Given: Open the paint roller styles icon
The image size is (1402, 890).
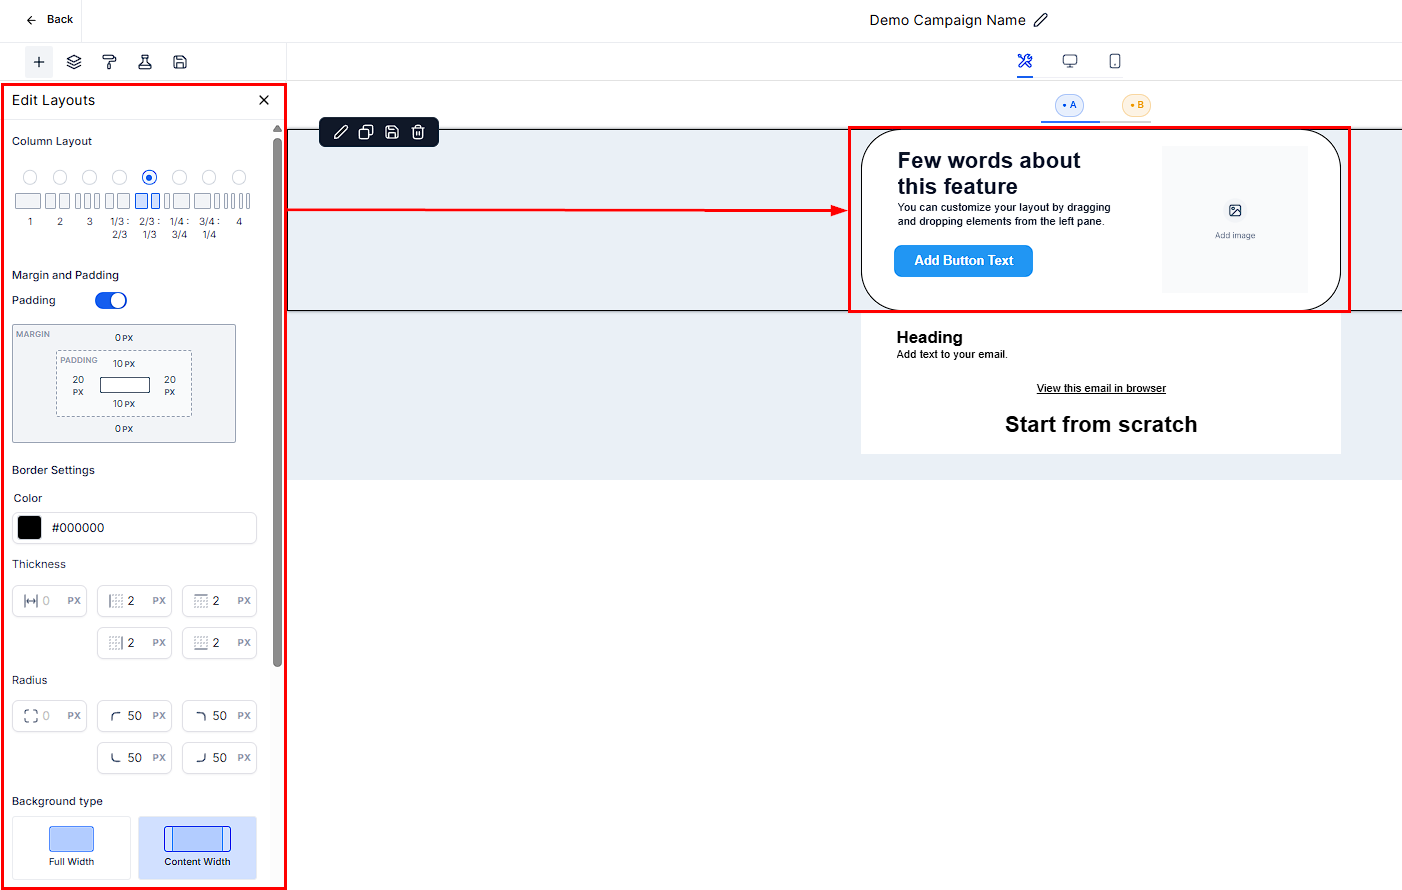Looking at the screenshot, I should pos(109,62).
